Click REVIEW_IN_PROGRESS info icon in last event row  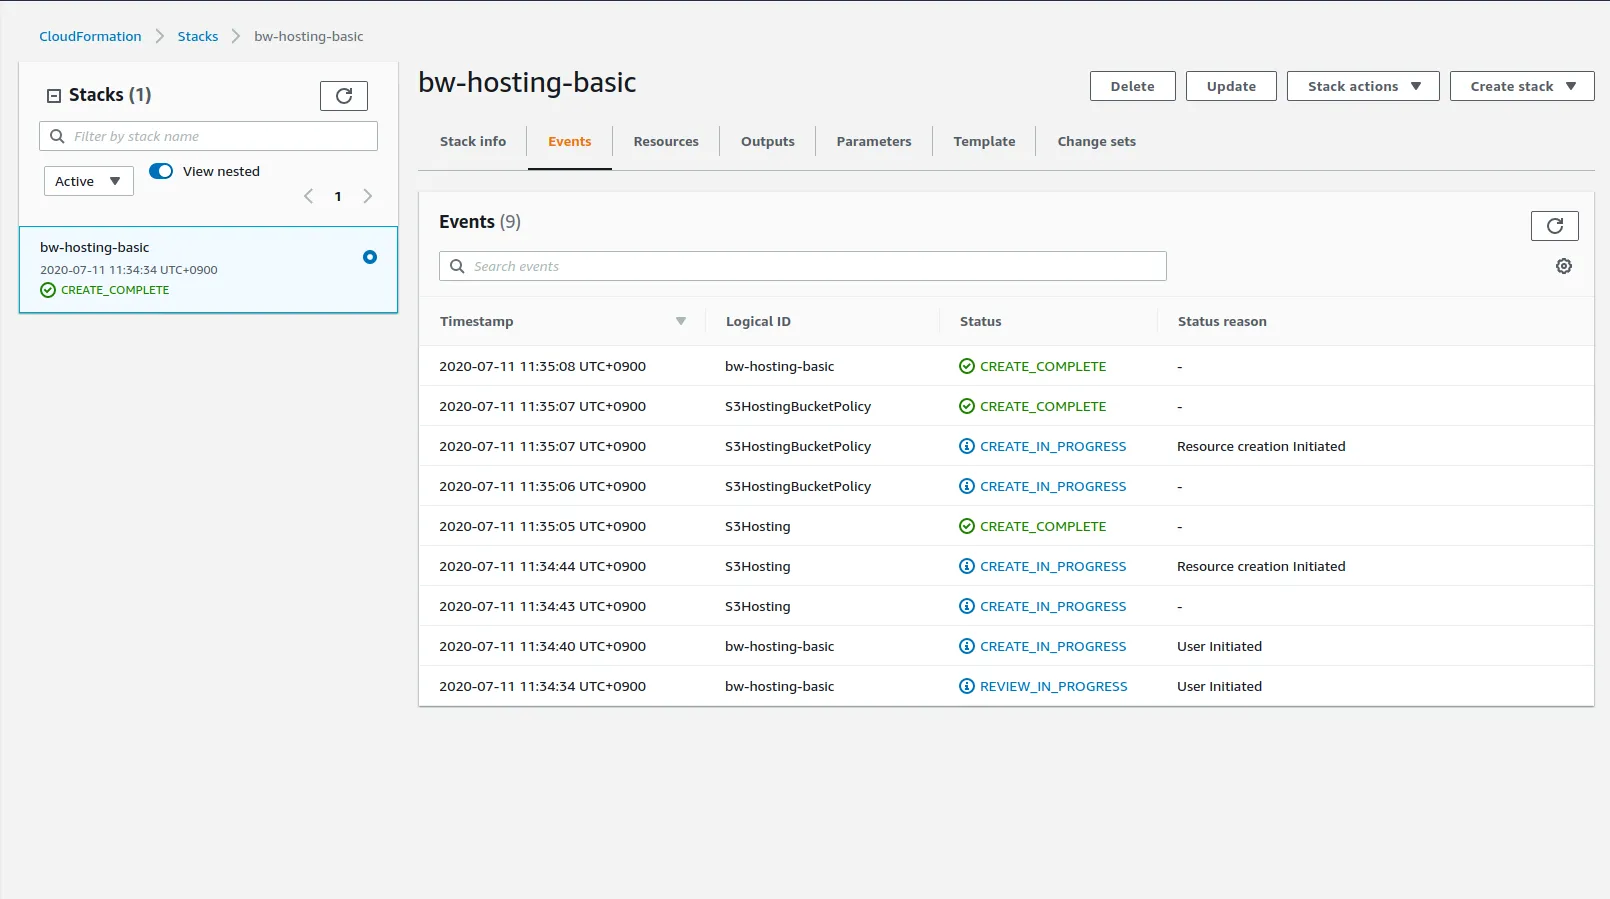click(967, 686)
